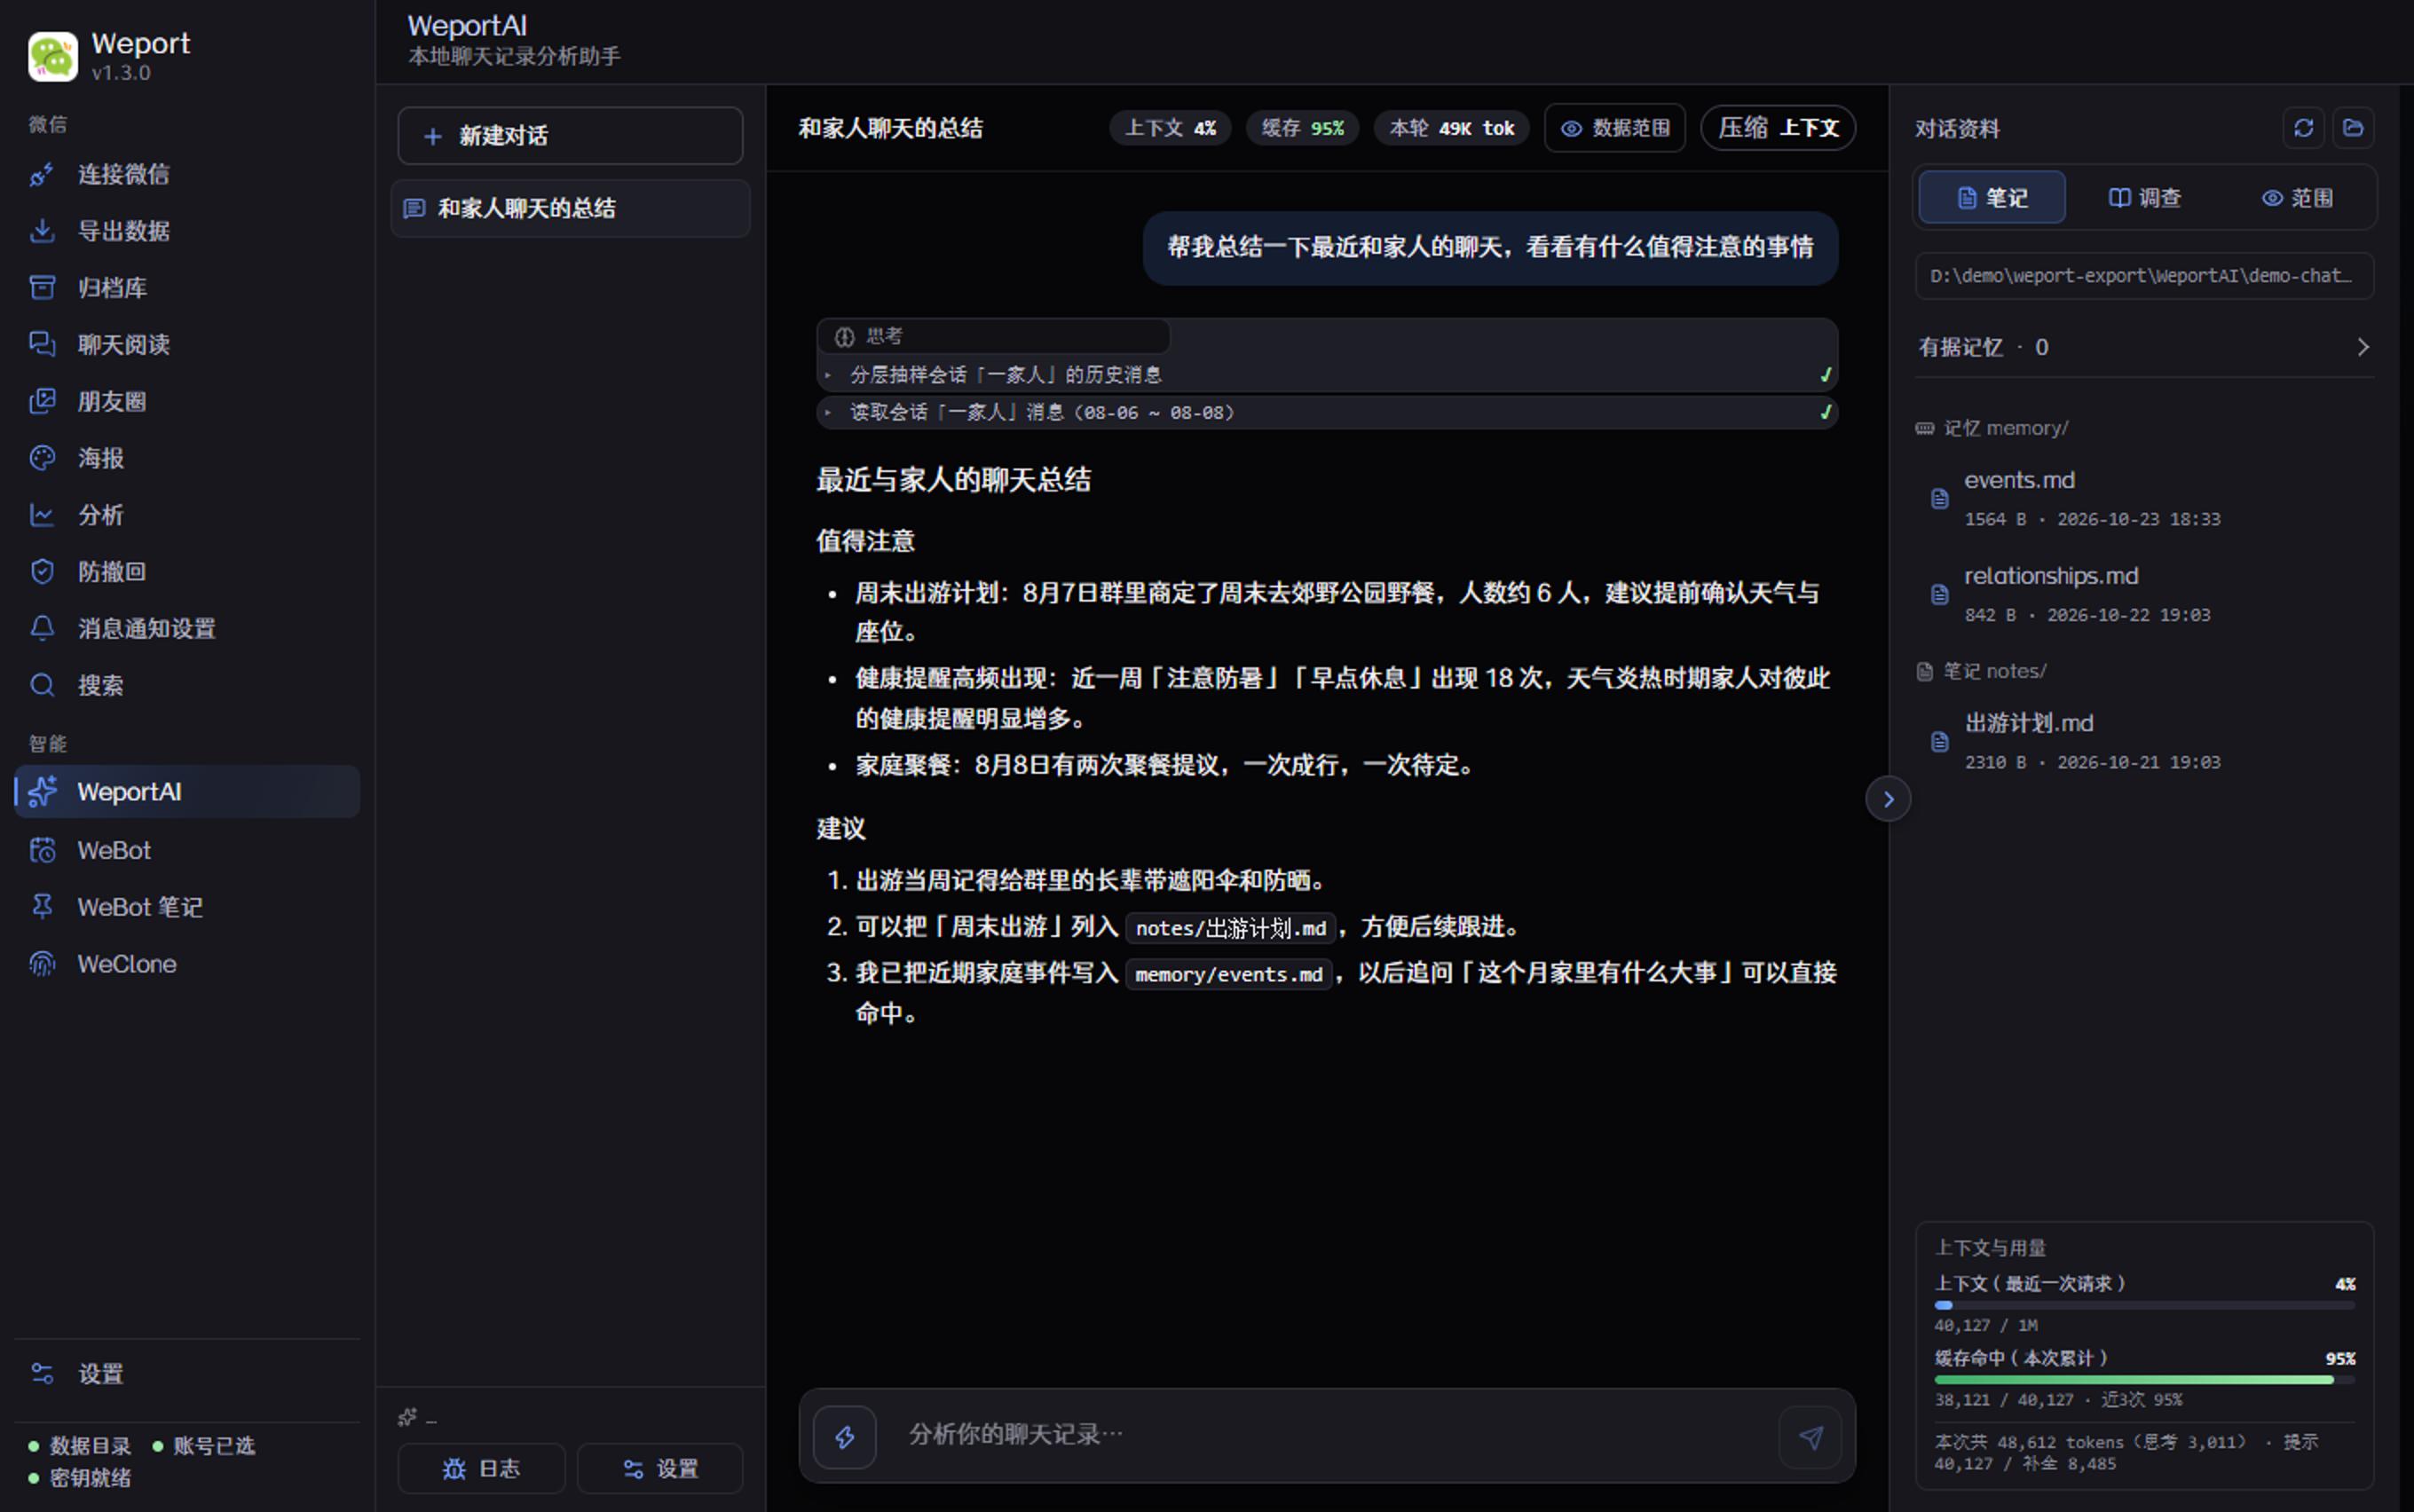Screen dimensions: 2414x1512
Task: Expand the 读取会话「一家人」消息 step
Action: coord(1327,412)
